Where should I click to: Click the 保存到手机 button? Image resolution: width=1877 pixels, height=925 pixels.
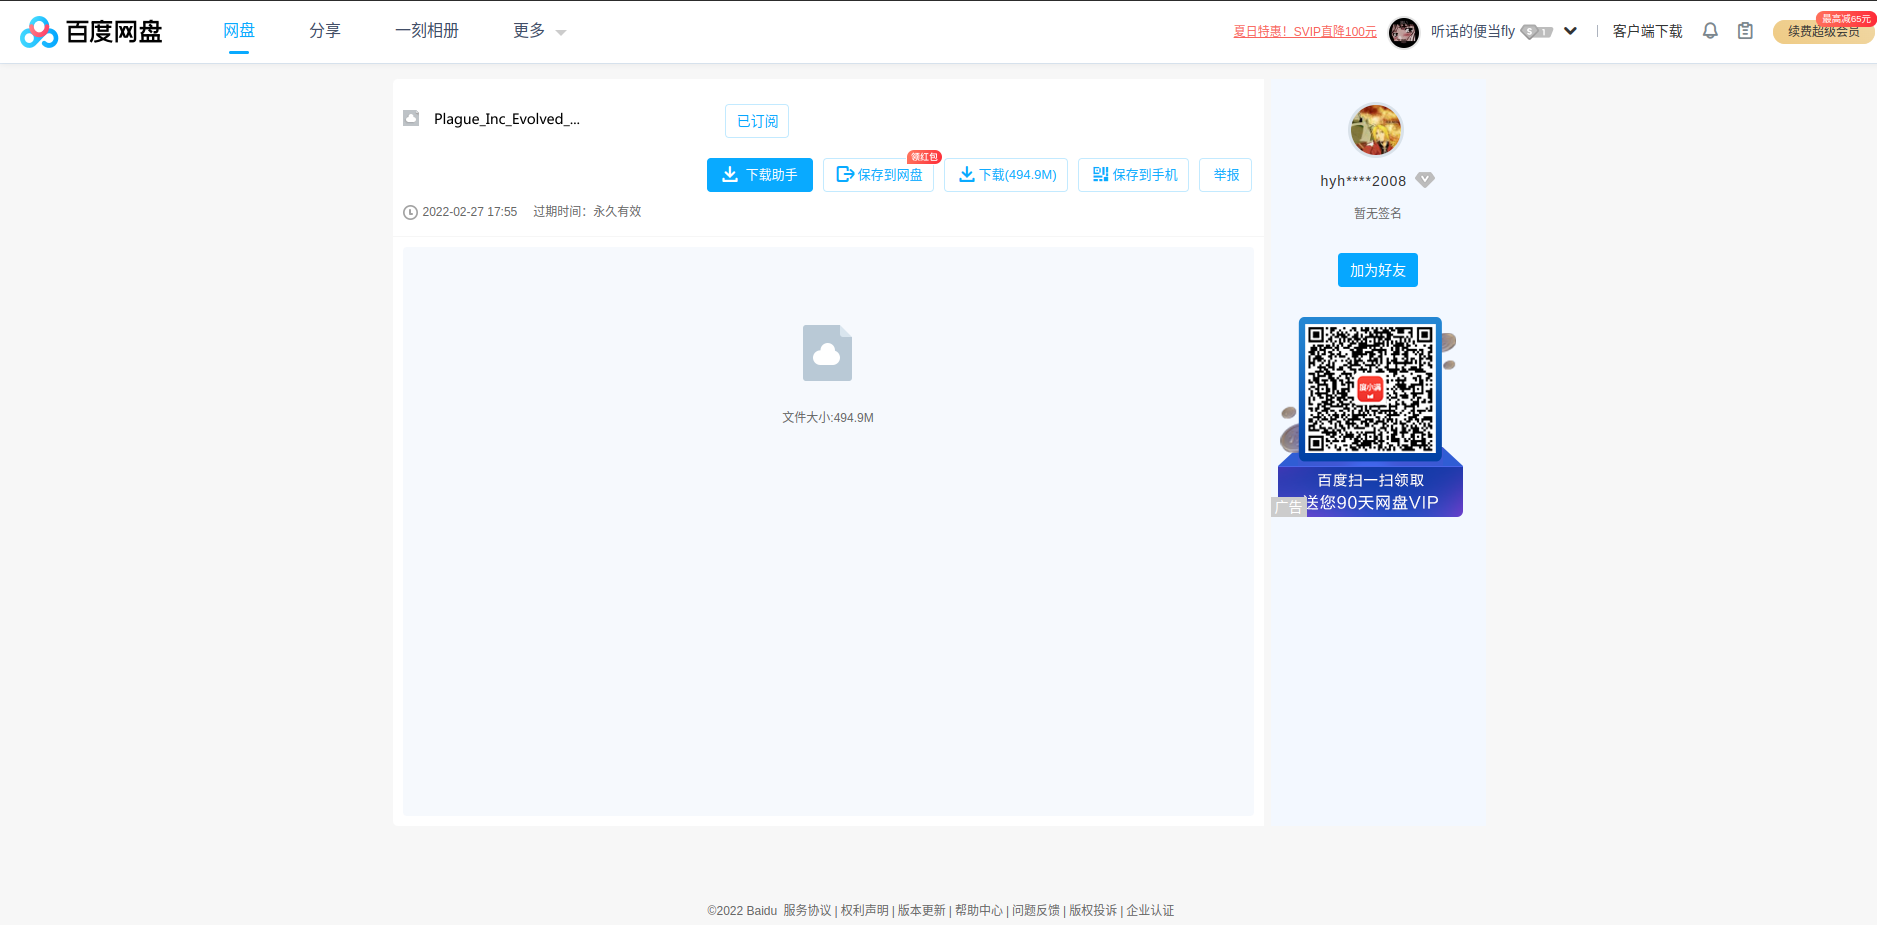[x=1134, y=175]
